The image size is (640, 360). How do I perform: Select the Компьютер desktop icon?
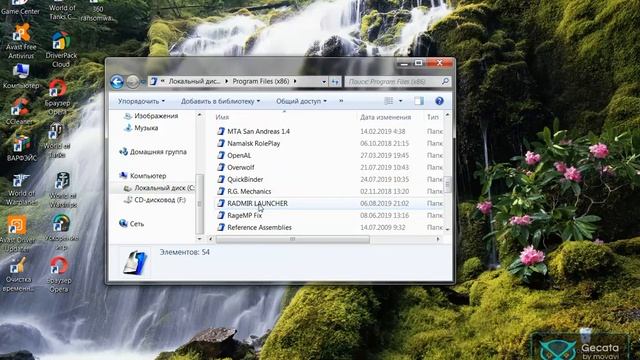[21, 77]
